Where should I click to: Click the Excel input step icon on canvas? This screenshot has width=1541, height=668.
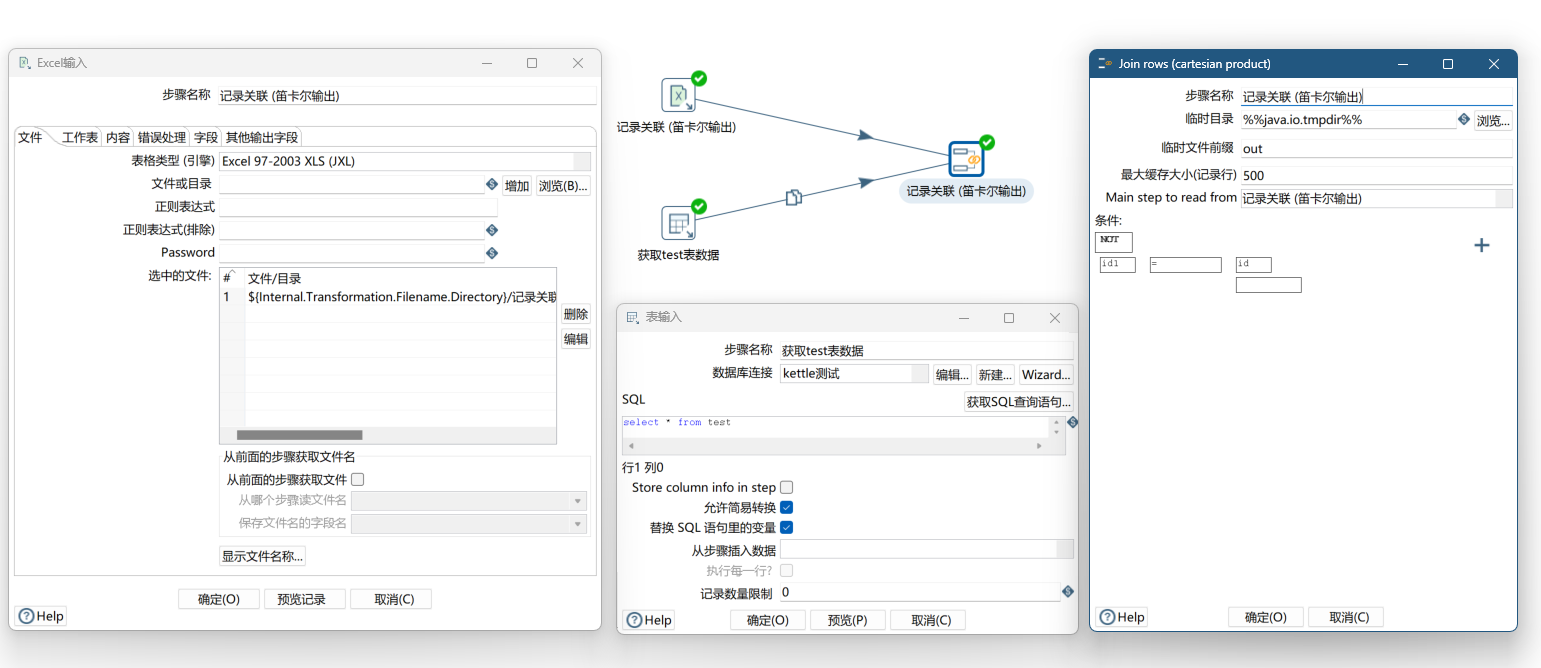pyautogui.click(x=678, y=96)
